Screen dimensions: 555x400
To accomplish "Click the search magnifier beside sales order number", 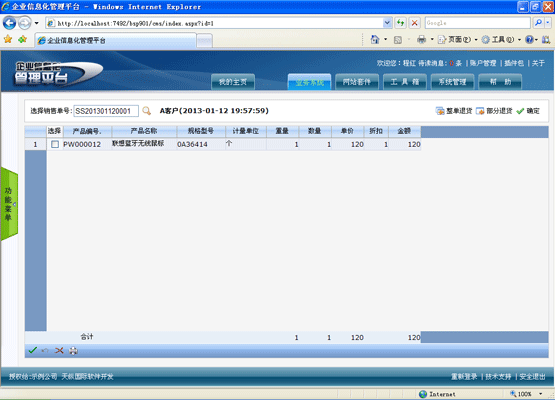I will (x=147, y=111).
